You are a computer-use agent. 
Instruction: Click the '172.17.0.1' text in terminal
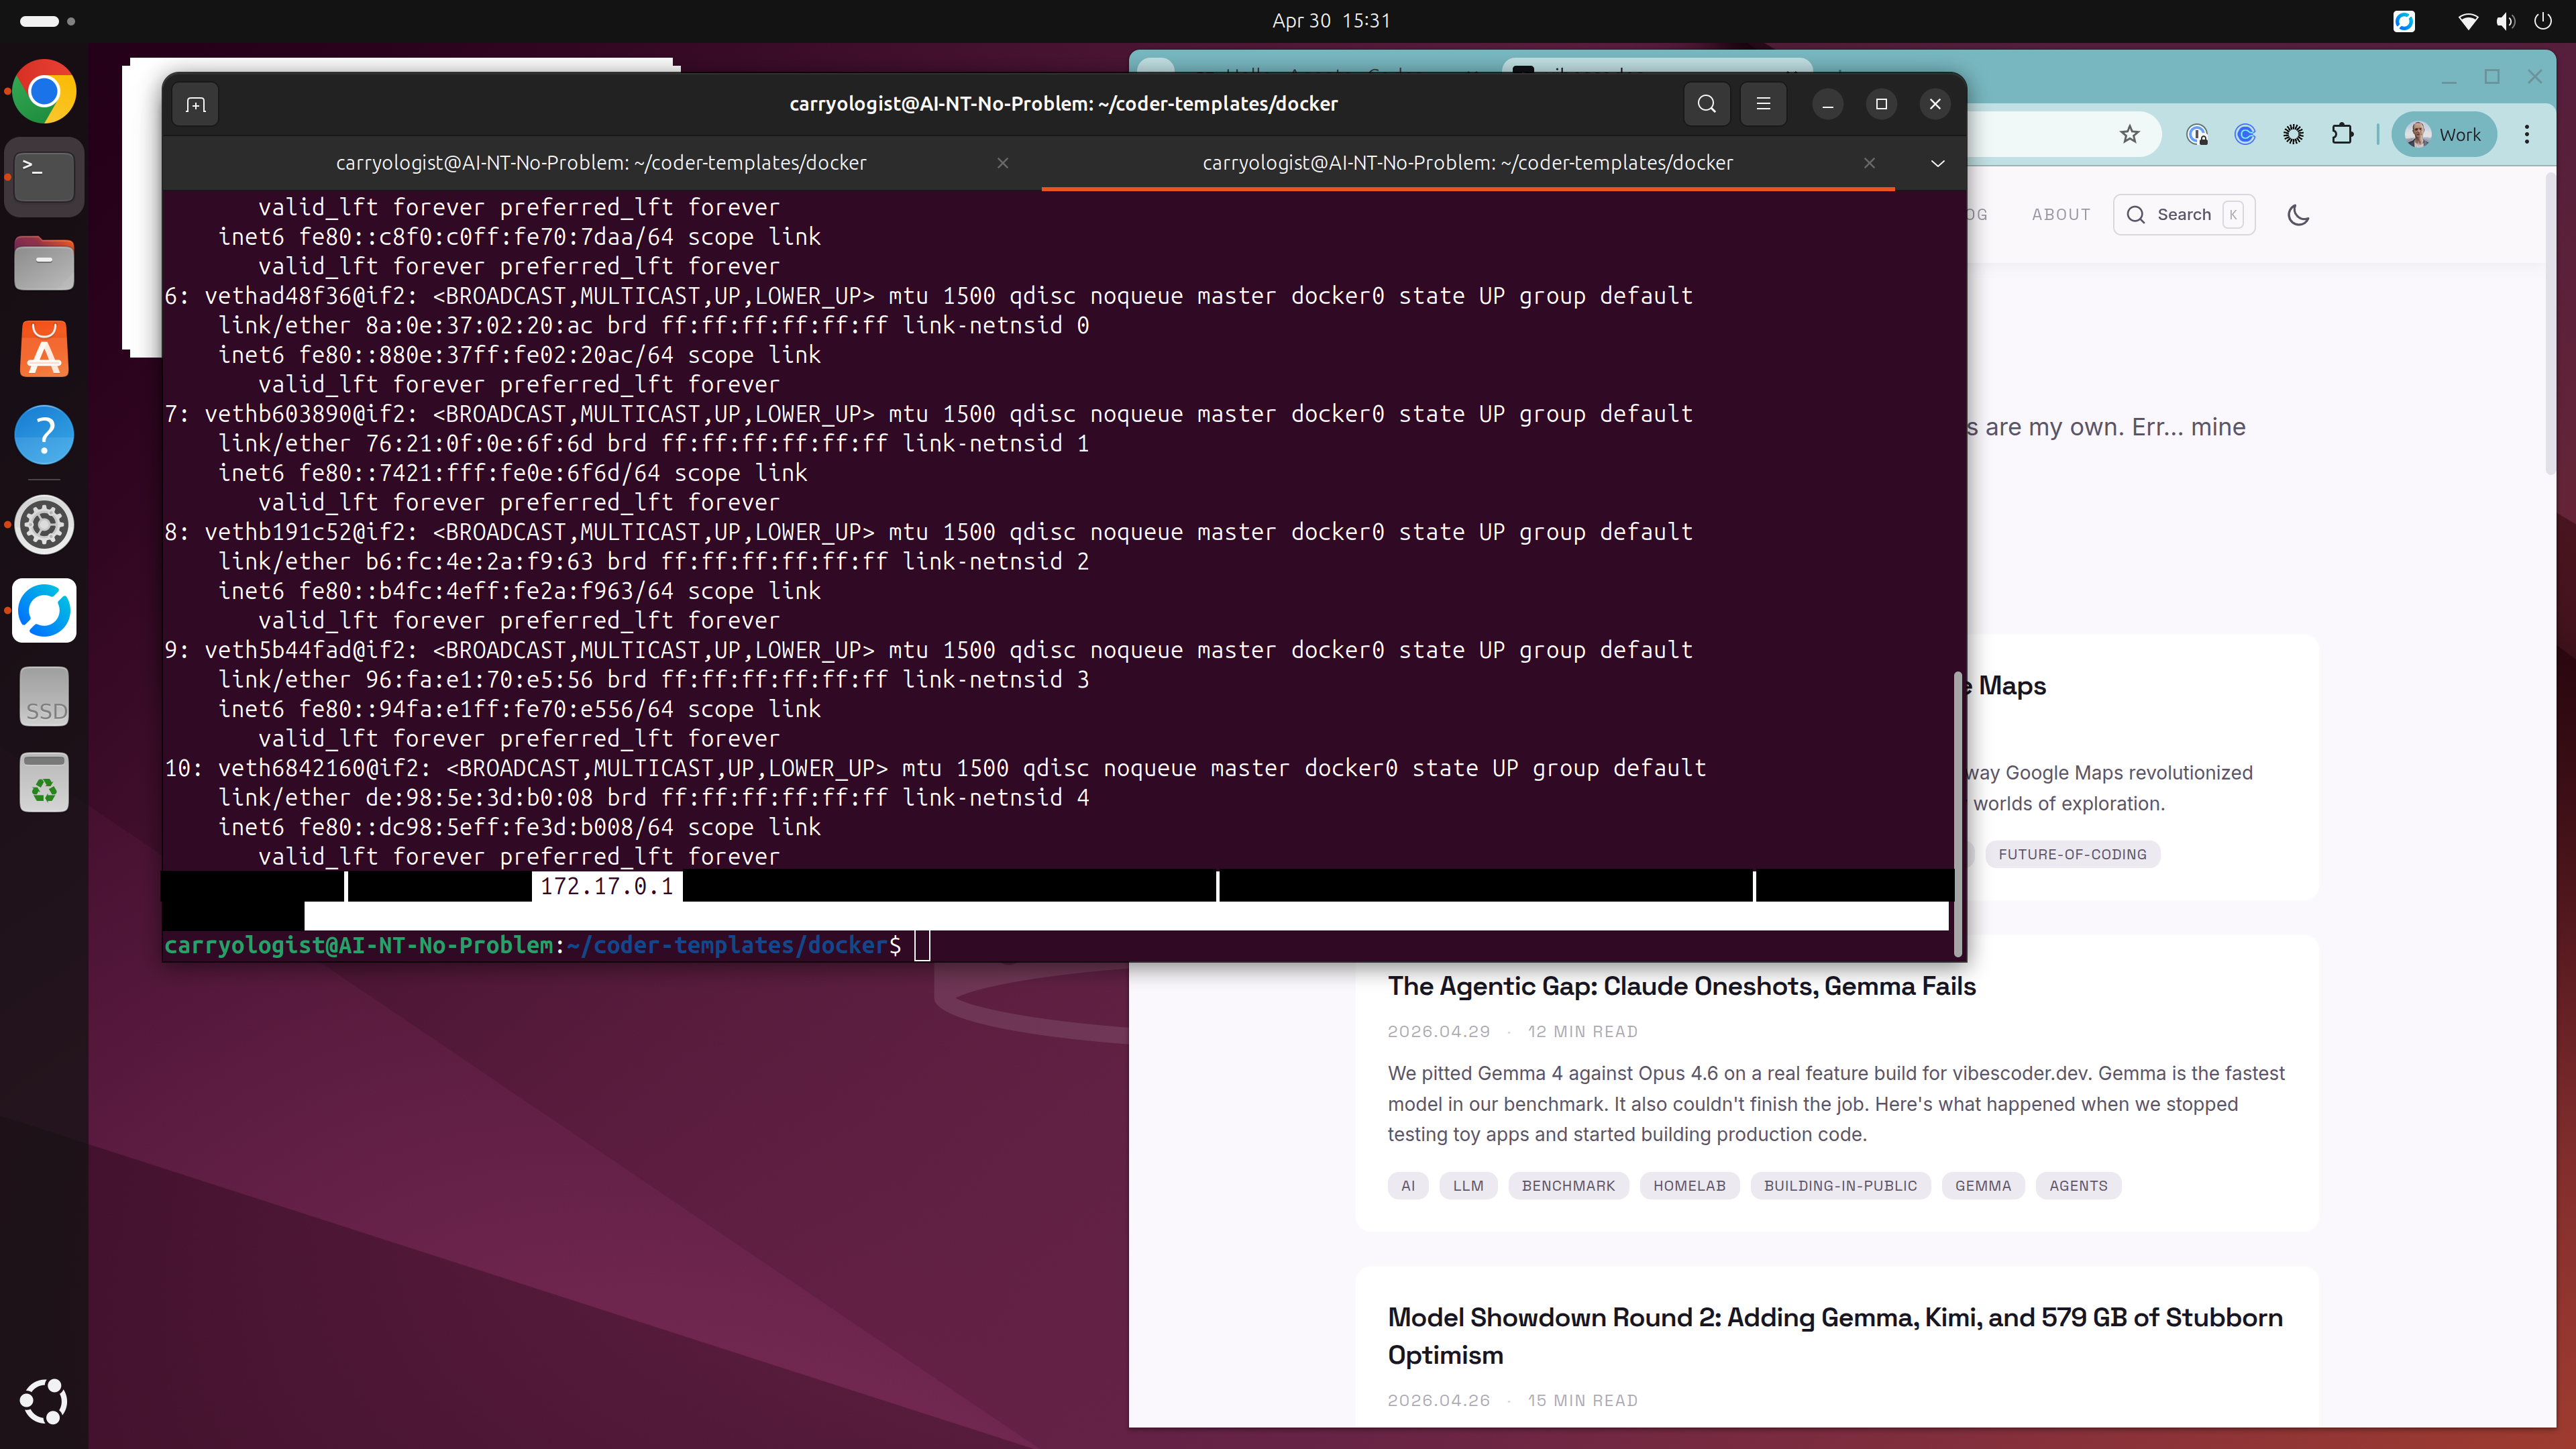pos(607,886)
